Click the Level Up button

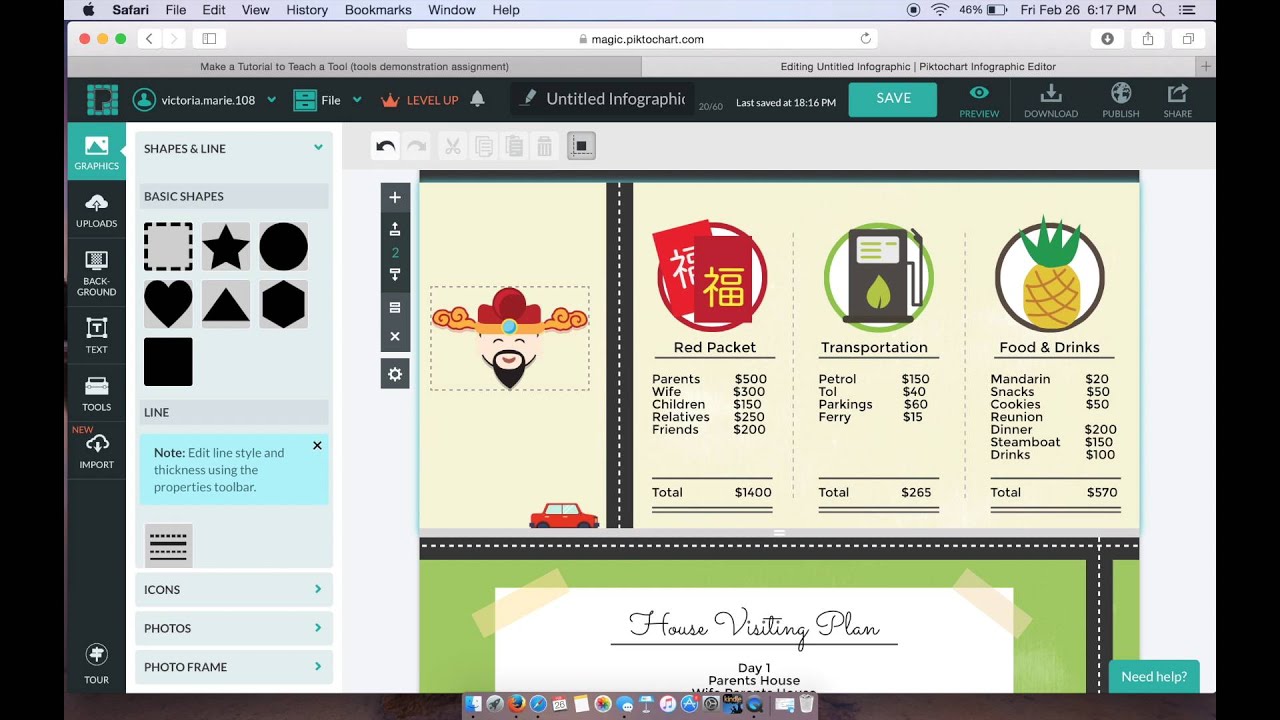point(419,100)
